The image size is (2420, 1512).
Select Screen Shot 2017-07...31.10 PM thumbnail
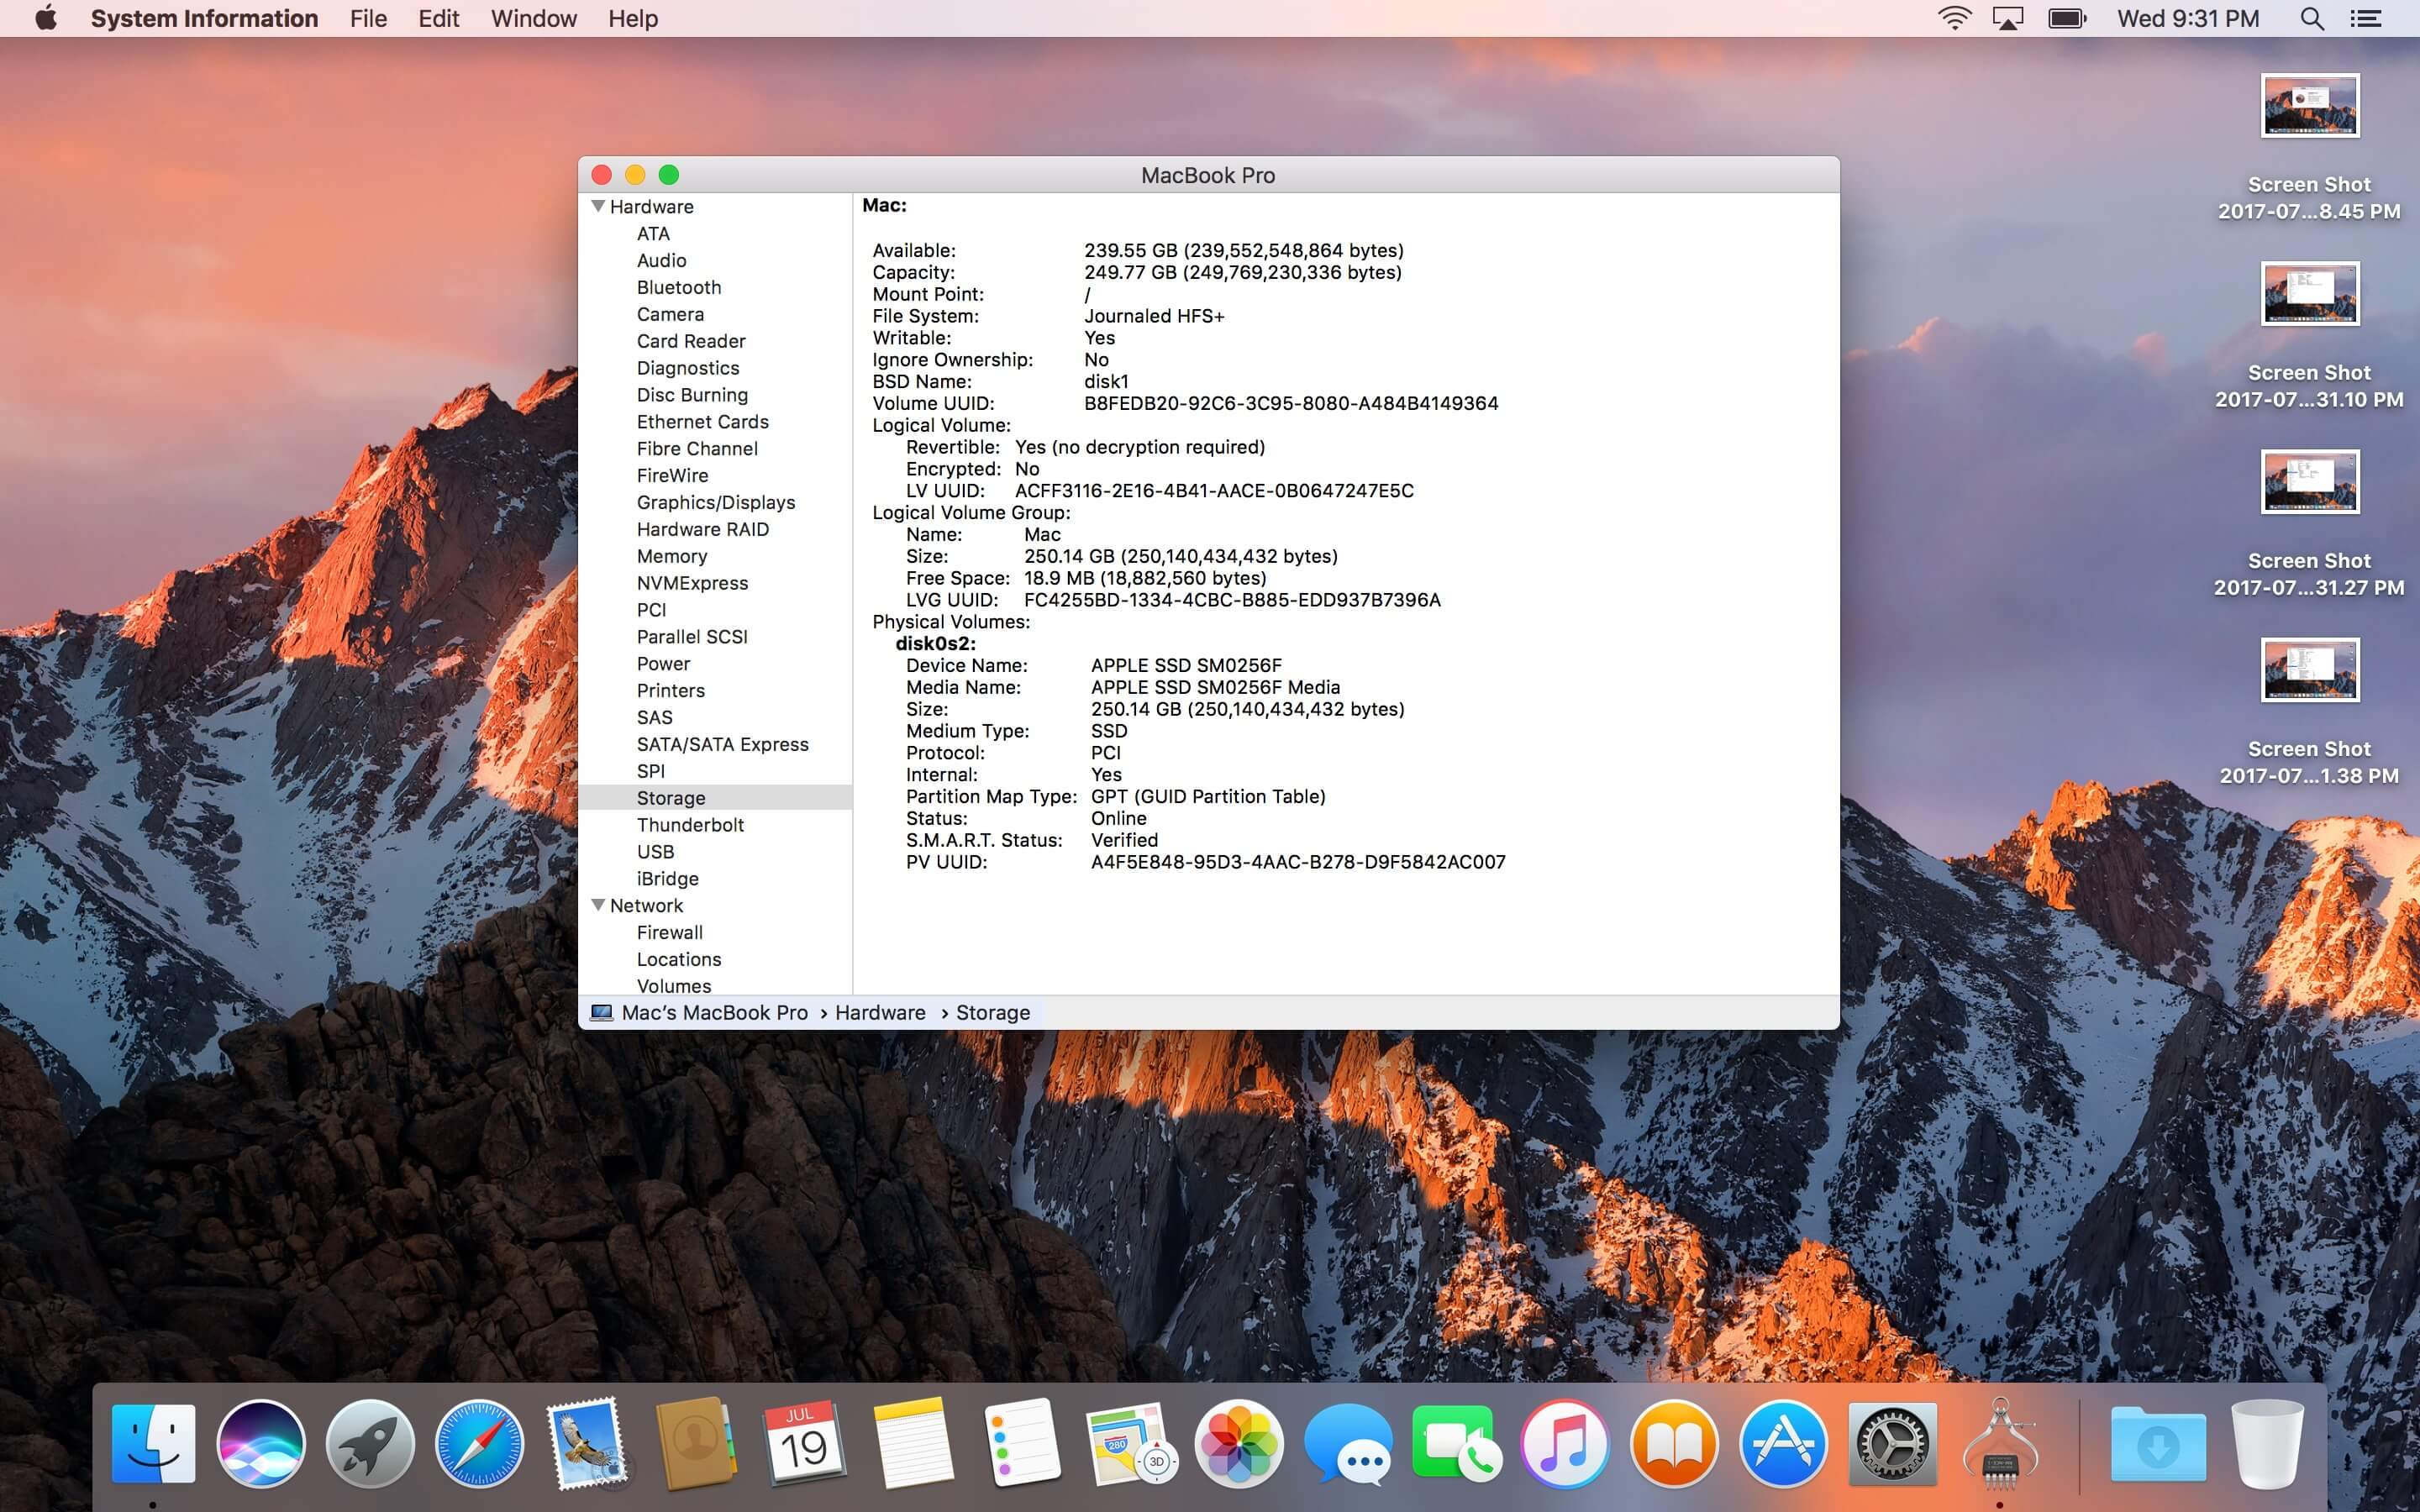click(2309, 293)
